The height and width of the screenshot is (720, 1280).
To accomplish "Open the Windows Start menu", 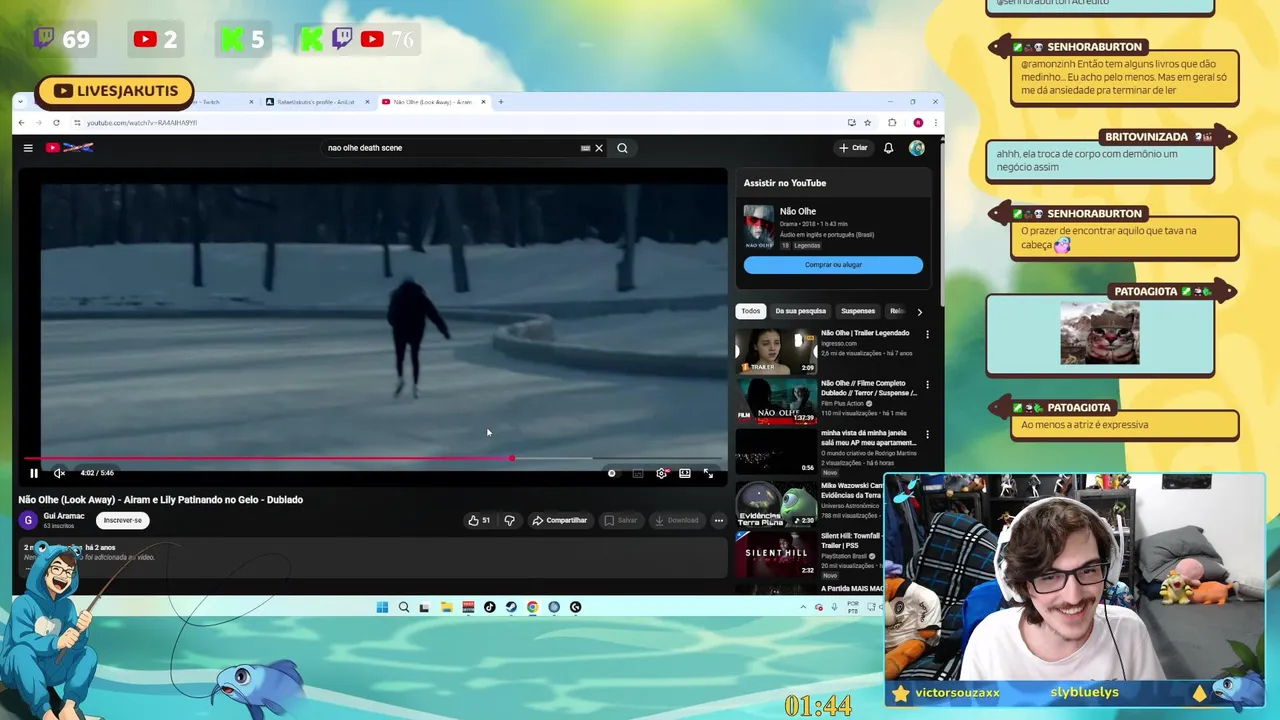I will click(x=382, y=607).
